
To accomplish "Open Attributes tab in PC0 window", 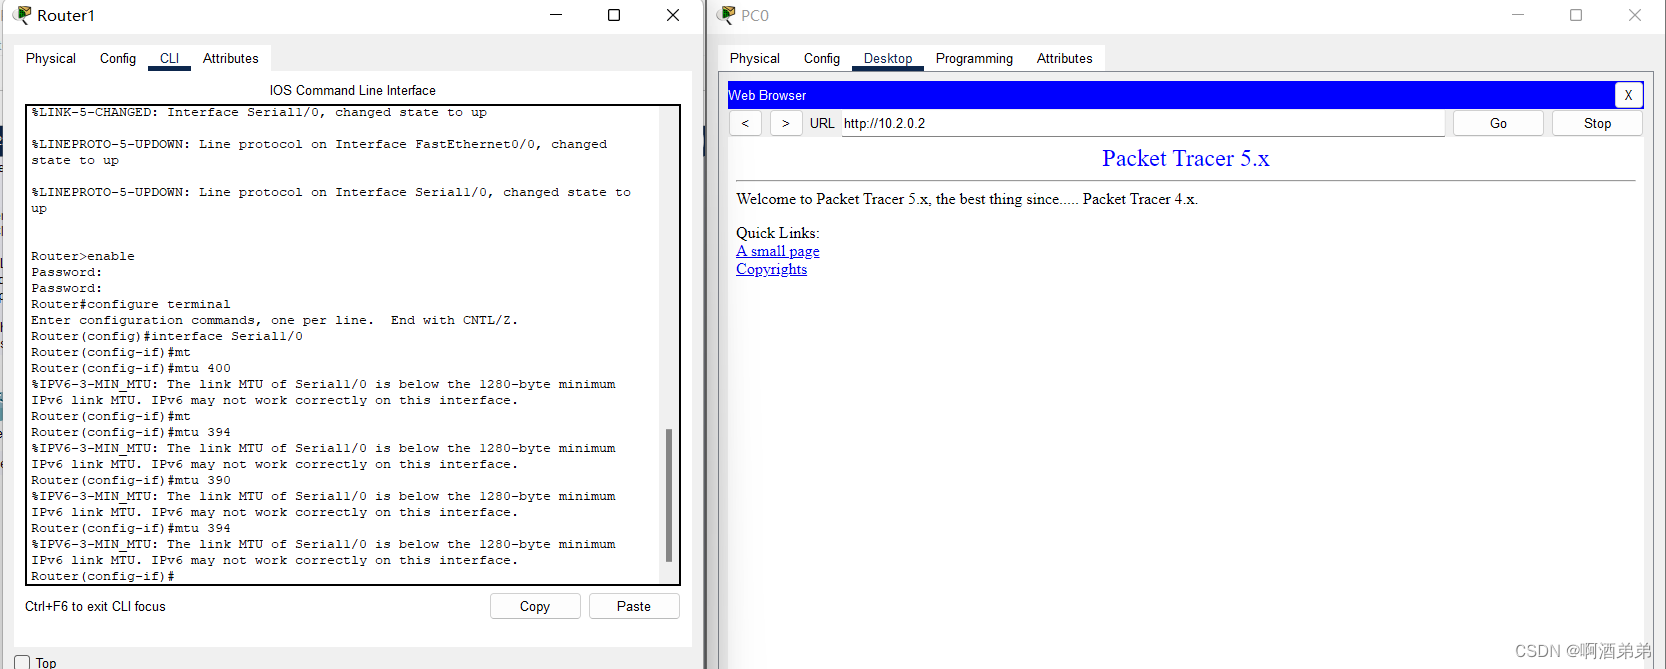I will 1065,58.
